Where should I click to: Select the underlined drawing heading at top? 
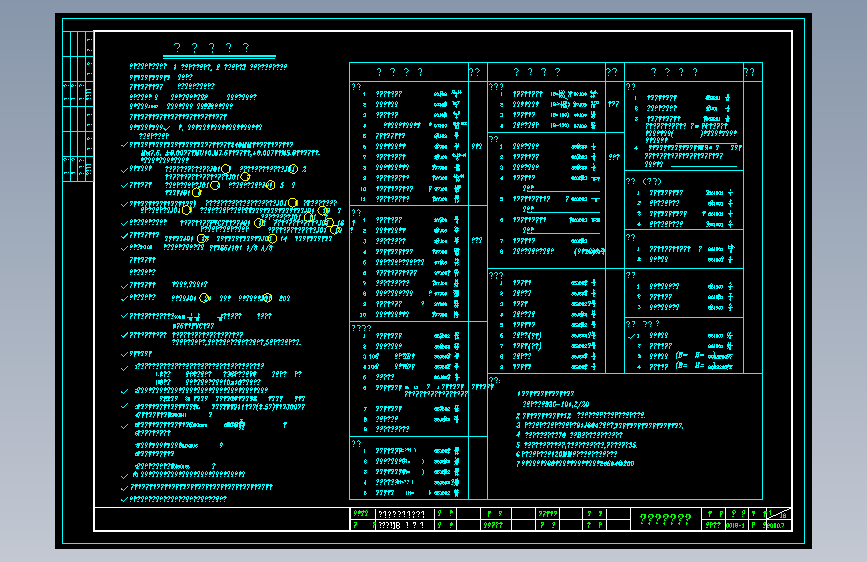pyautogui.click(x=212, y=48)
